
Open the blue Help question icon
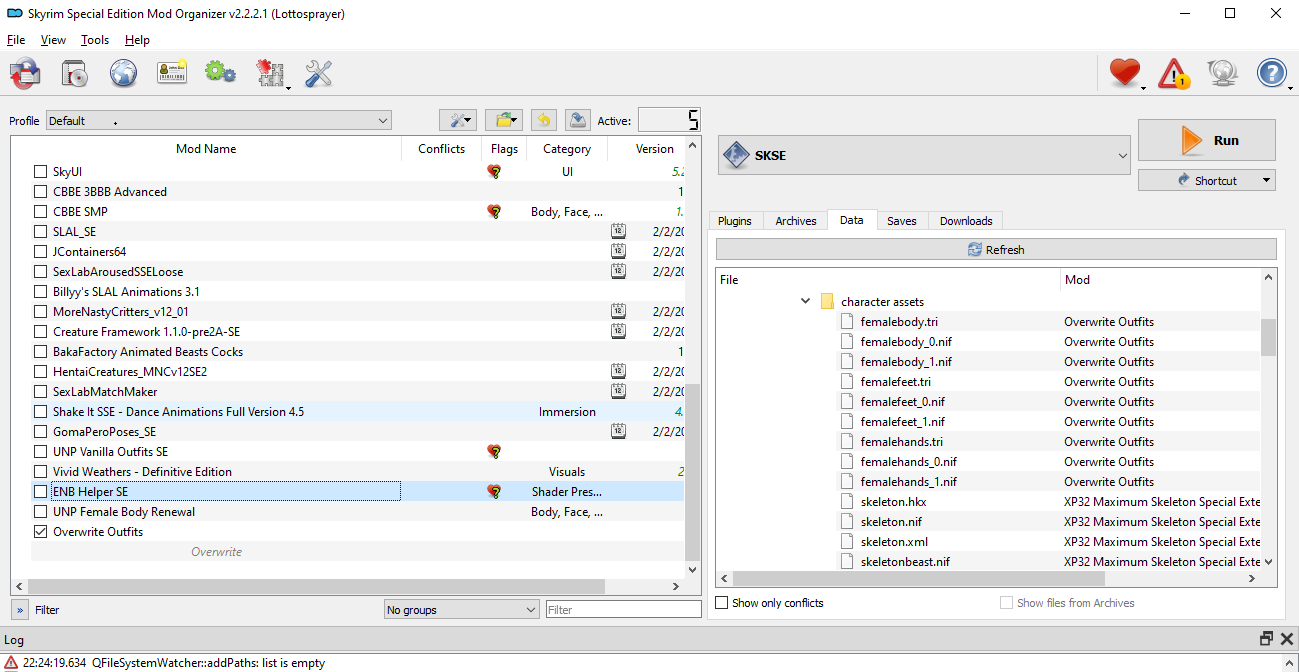pyautogui.click(x=1271, y=73)
